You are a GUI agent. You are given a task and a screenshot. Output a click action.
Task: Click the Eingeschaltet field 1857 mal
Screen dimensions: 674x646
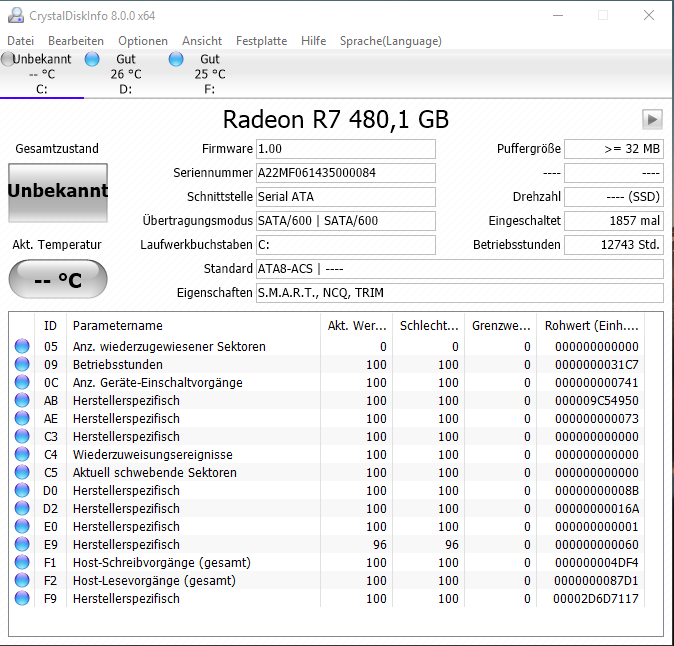tap(614, 221)
